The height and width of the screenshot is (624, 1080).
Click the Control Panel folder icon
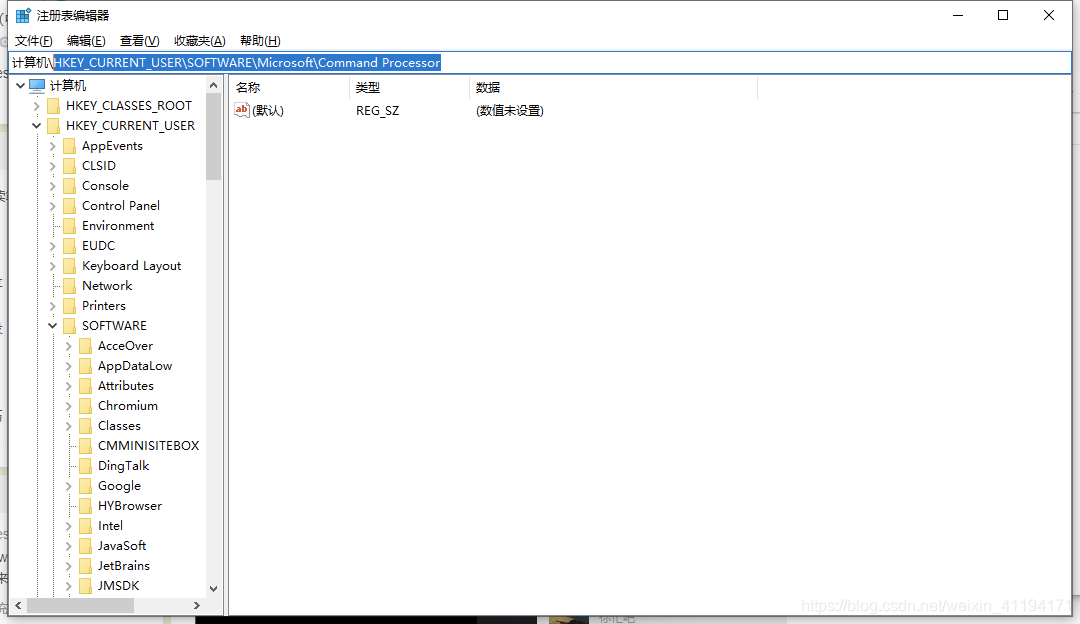(x=69, y=206)
